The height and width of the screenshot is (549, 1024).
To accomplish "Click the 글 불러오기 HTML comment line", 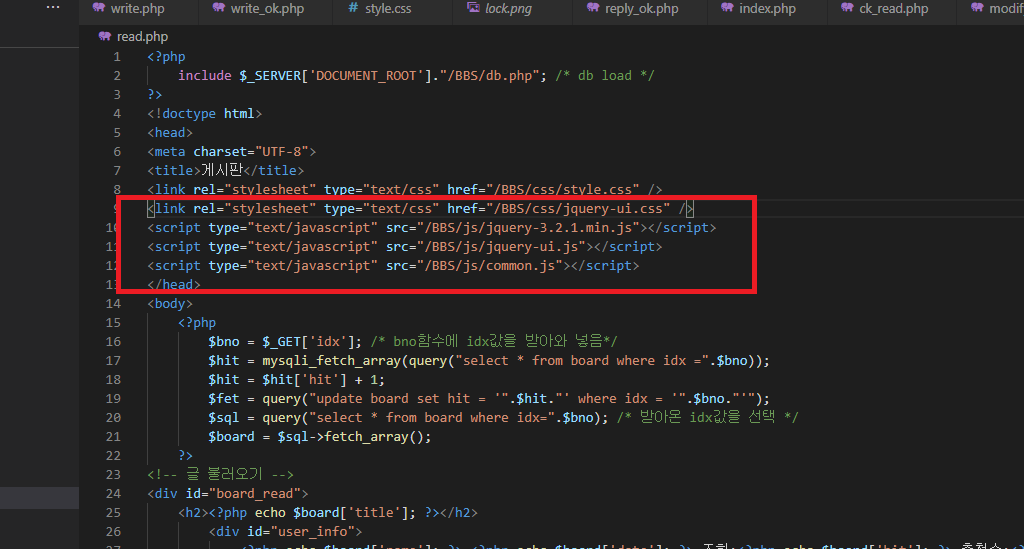I will click(220, 475).
